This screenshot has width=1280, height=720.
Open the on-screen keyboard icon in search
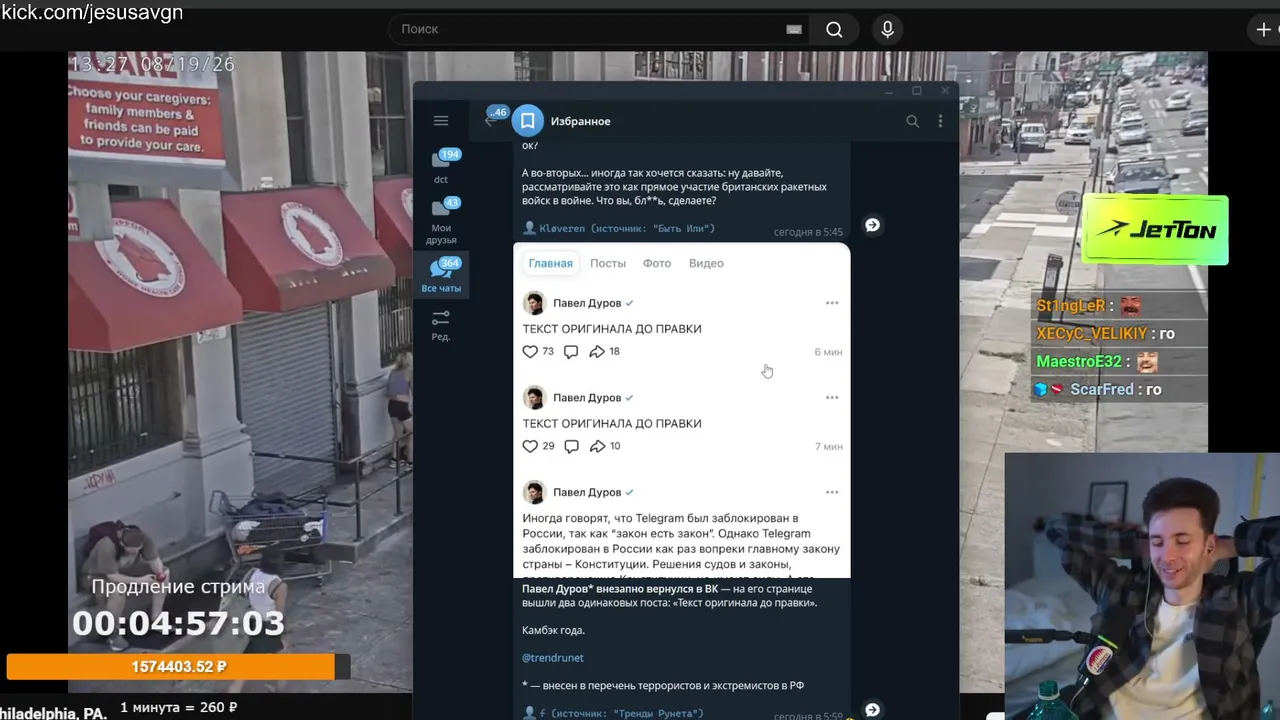(794, 29)
